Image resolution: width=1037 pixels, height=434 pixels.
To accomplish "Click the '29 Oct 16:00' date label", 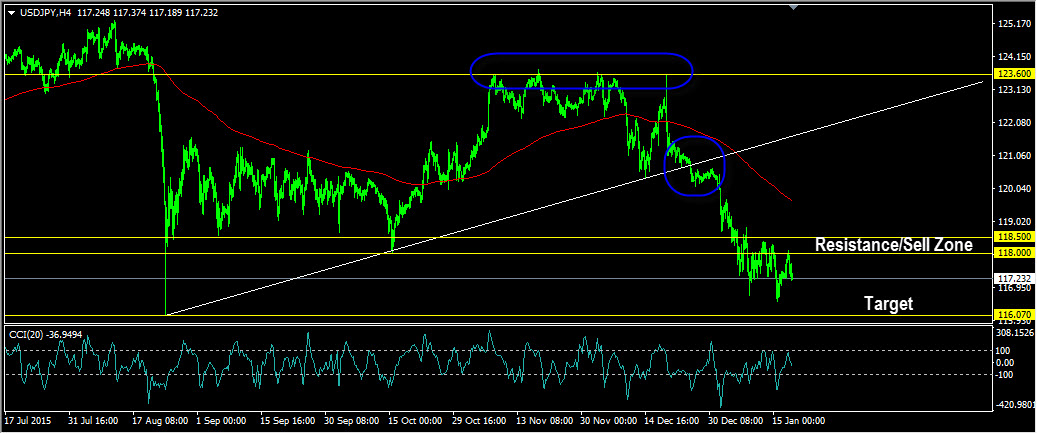I will [478, 420].
